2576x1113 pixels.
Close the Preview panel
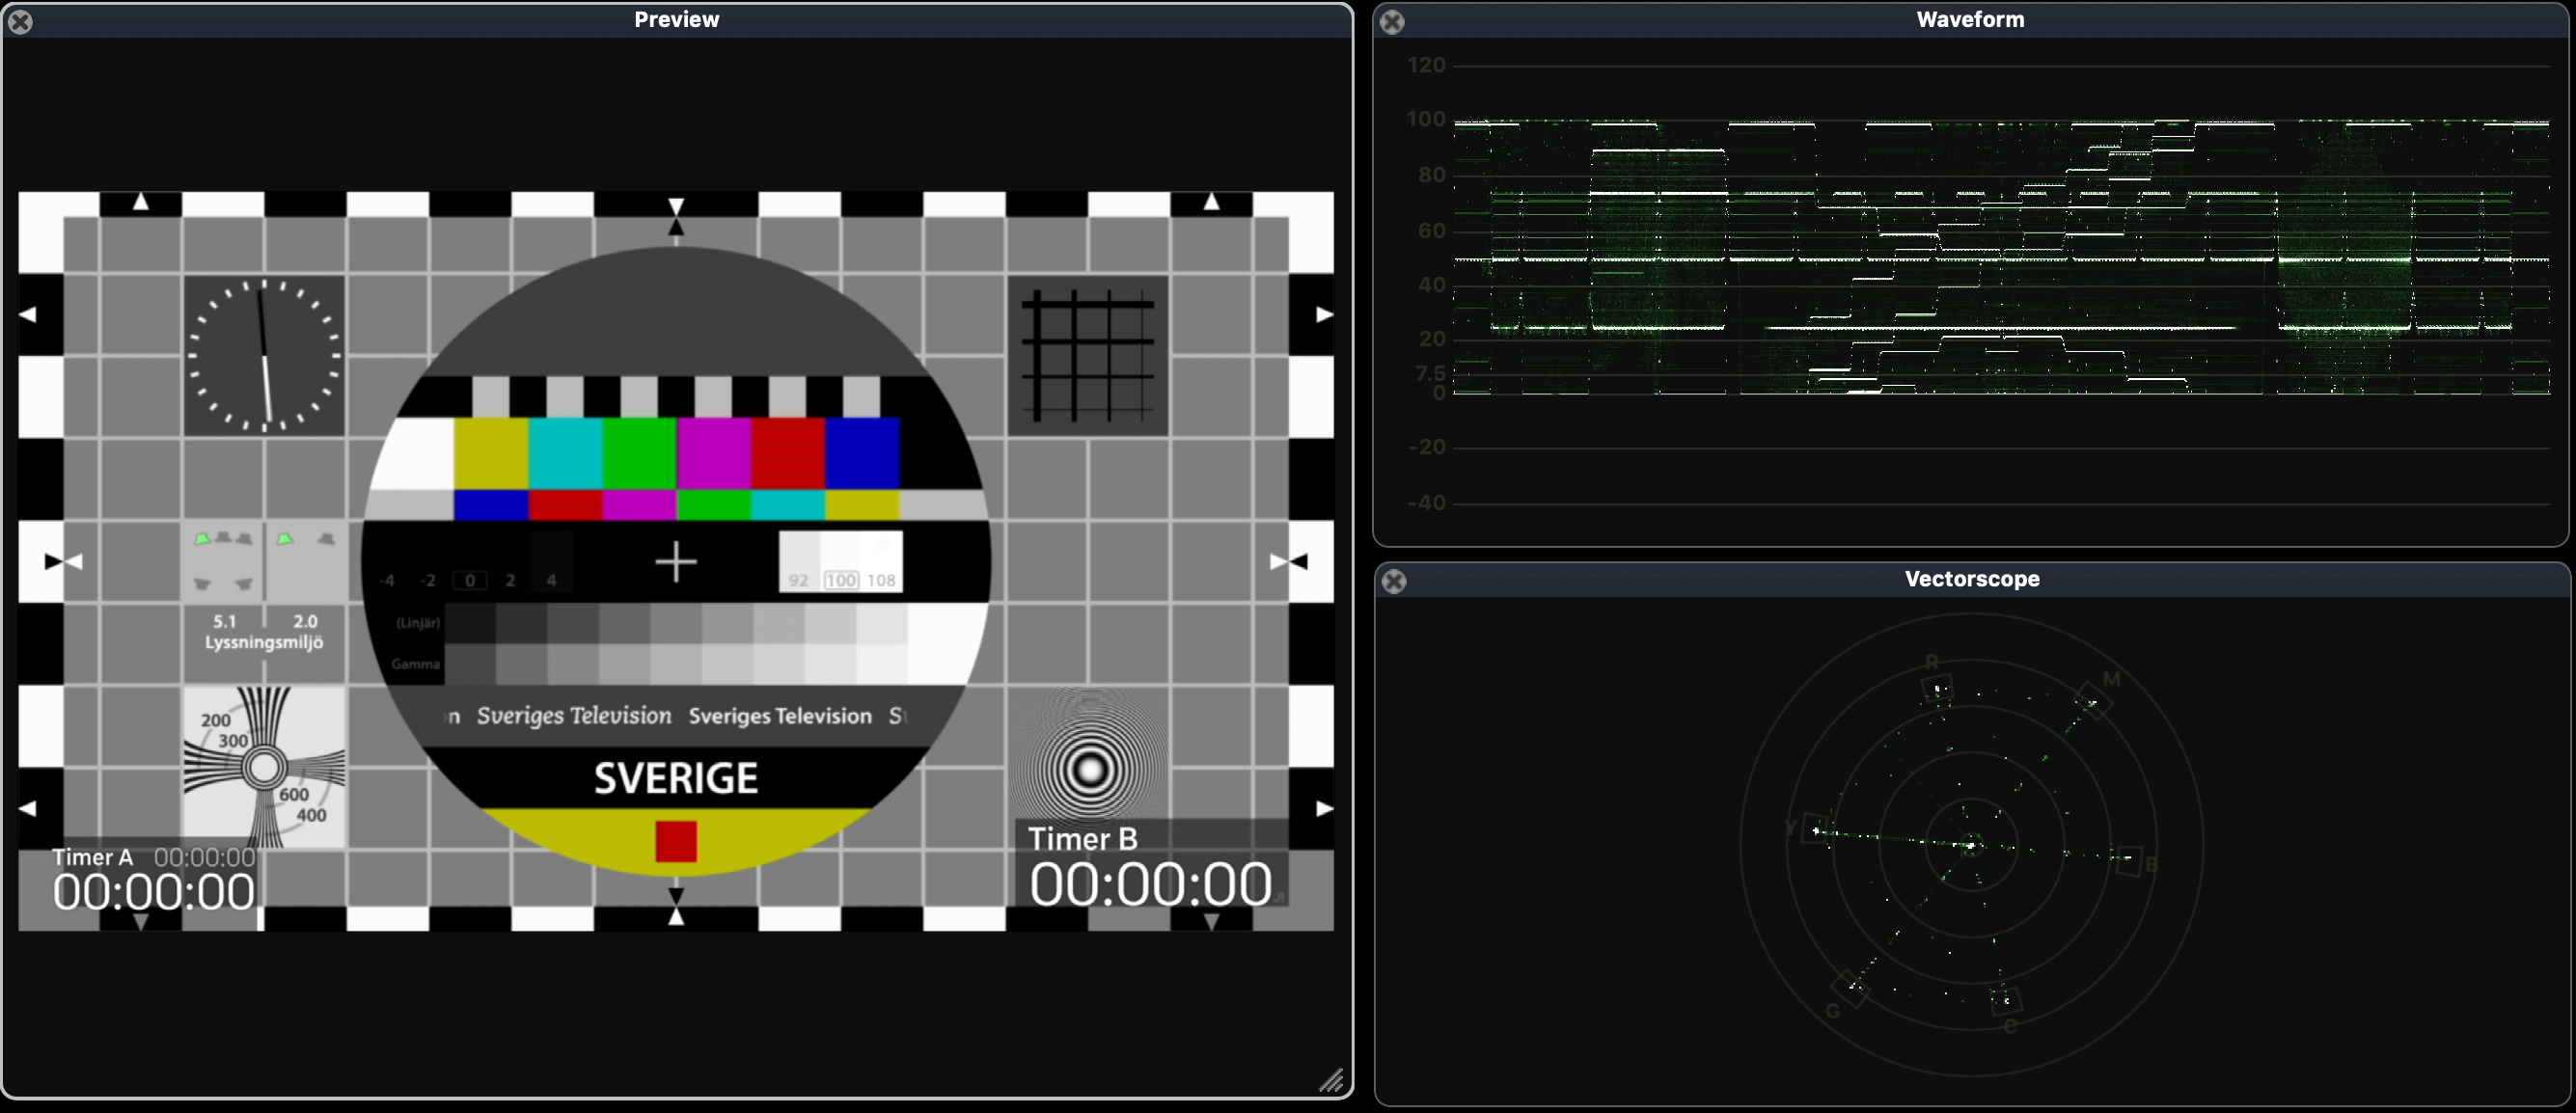click(20, 22)
